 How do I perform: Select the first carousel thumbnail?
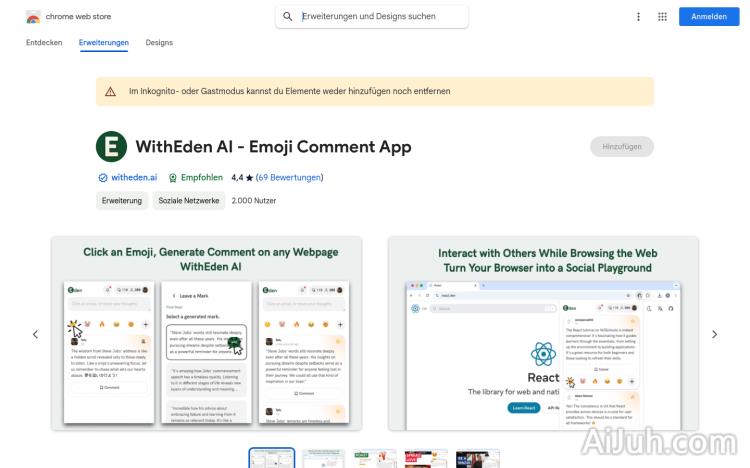click(272, 458)
